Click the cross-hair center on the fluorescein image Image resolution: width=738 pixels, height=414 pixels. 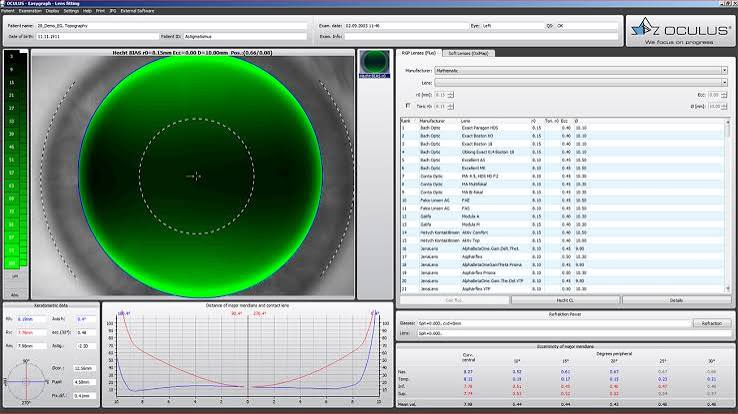pos(196,176)
